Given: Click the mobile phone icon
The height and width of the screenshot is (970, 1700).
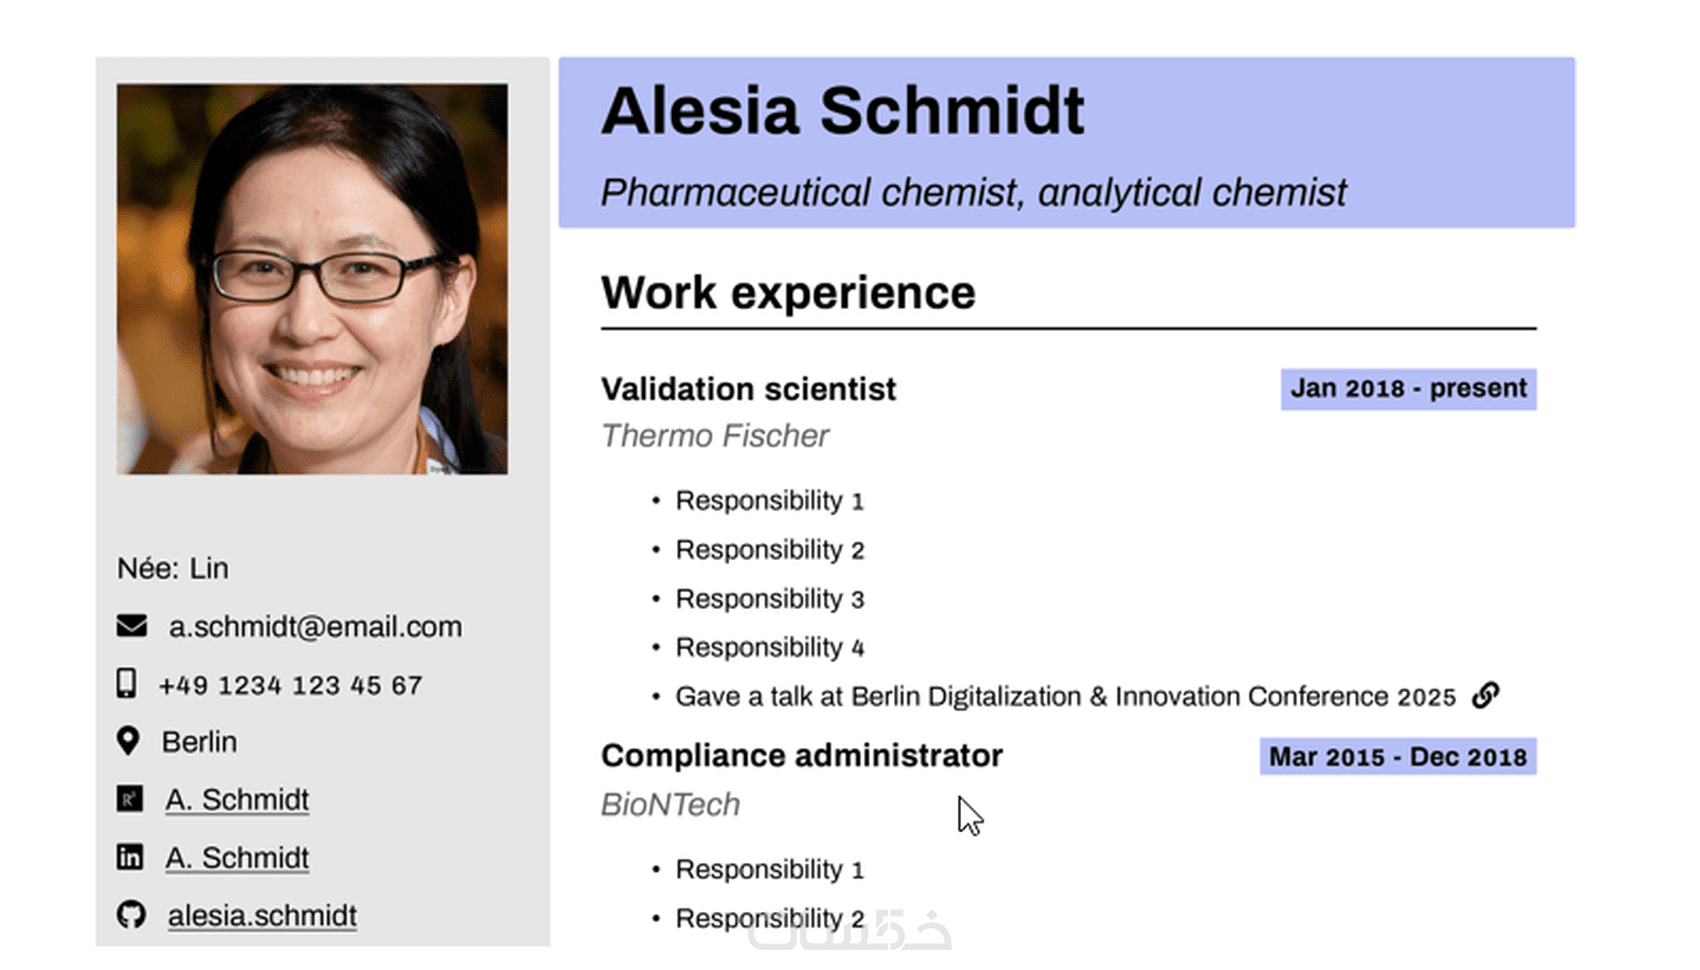Looking at the screenshot, I should tap(126, 684).
